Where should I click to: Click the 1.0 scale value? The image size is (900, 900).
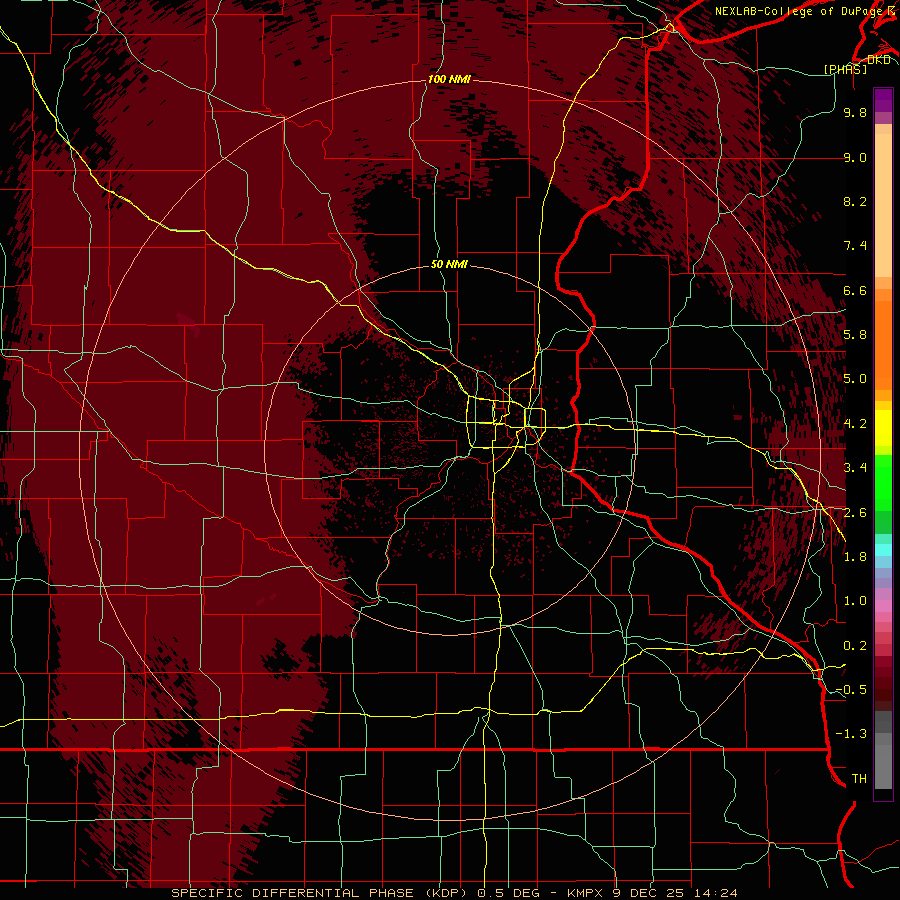855,601
